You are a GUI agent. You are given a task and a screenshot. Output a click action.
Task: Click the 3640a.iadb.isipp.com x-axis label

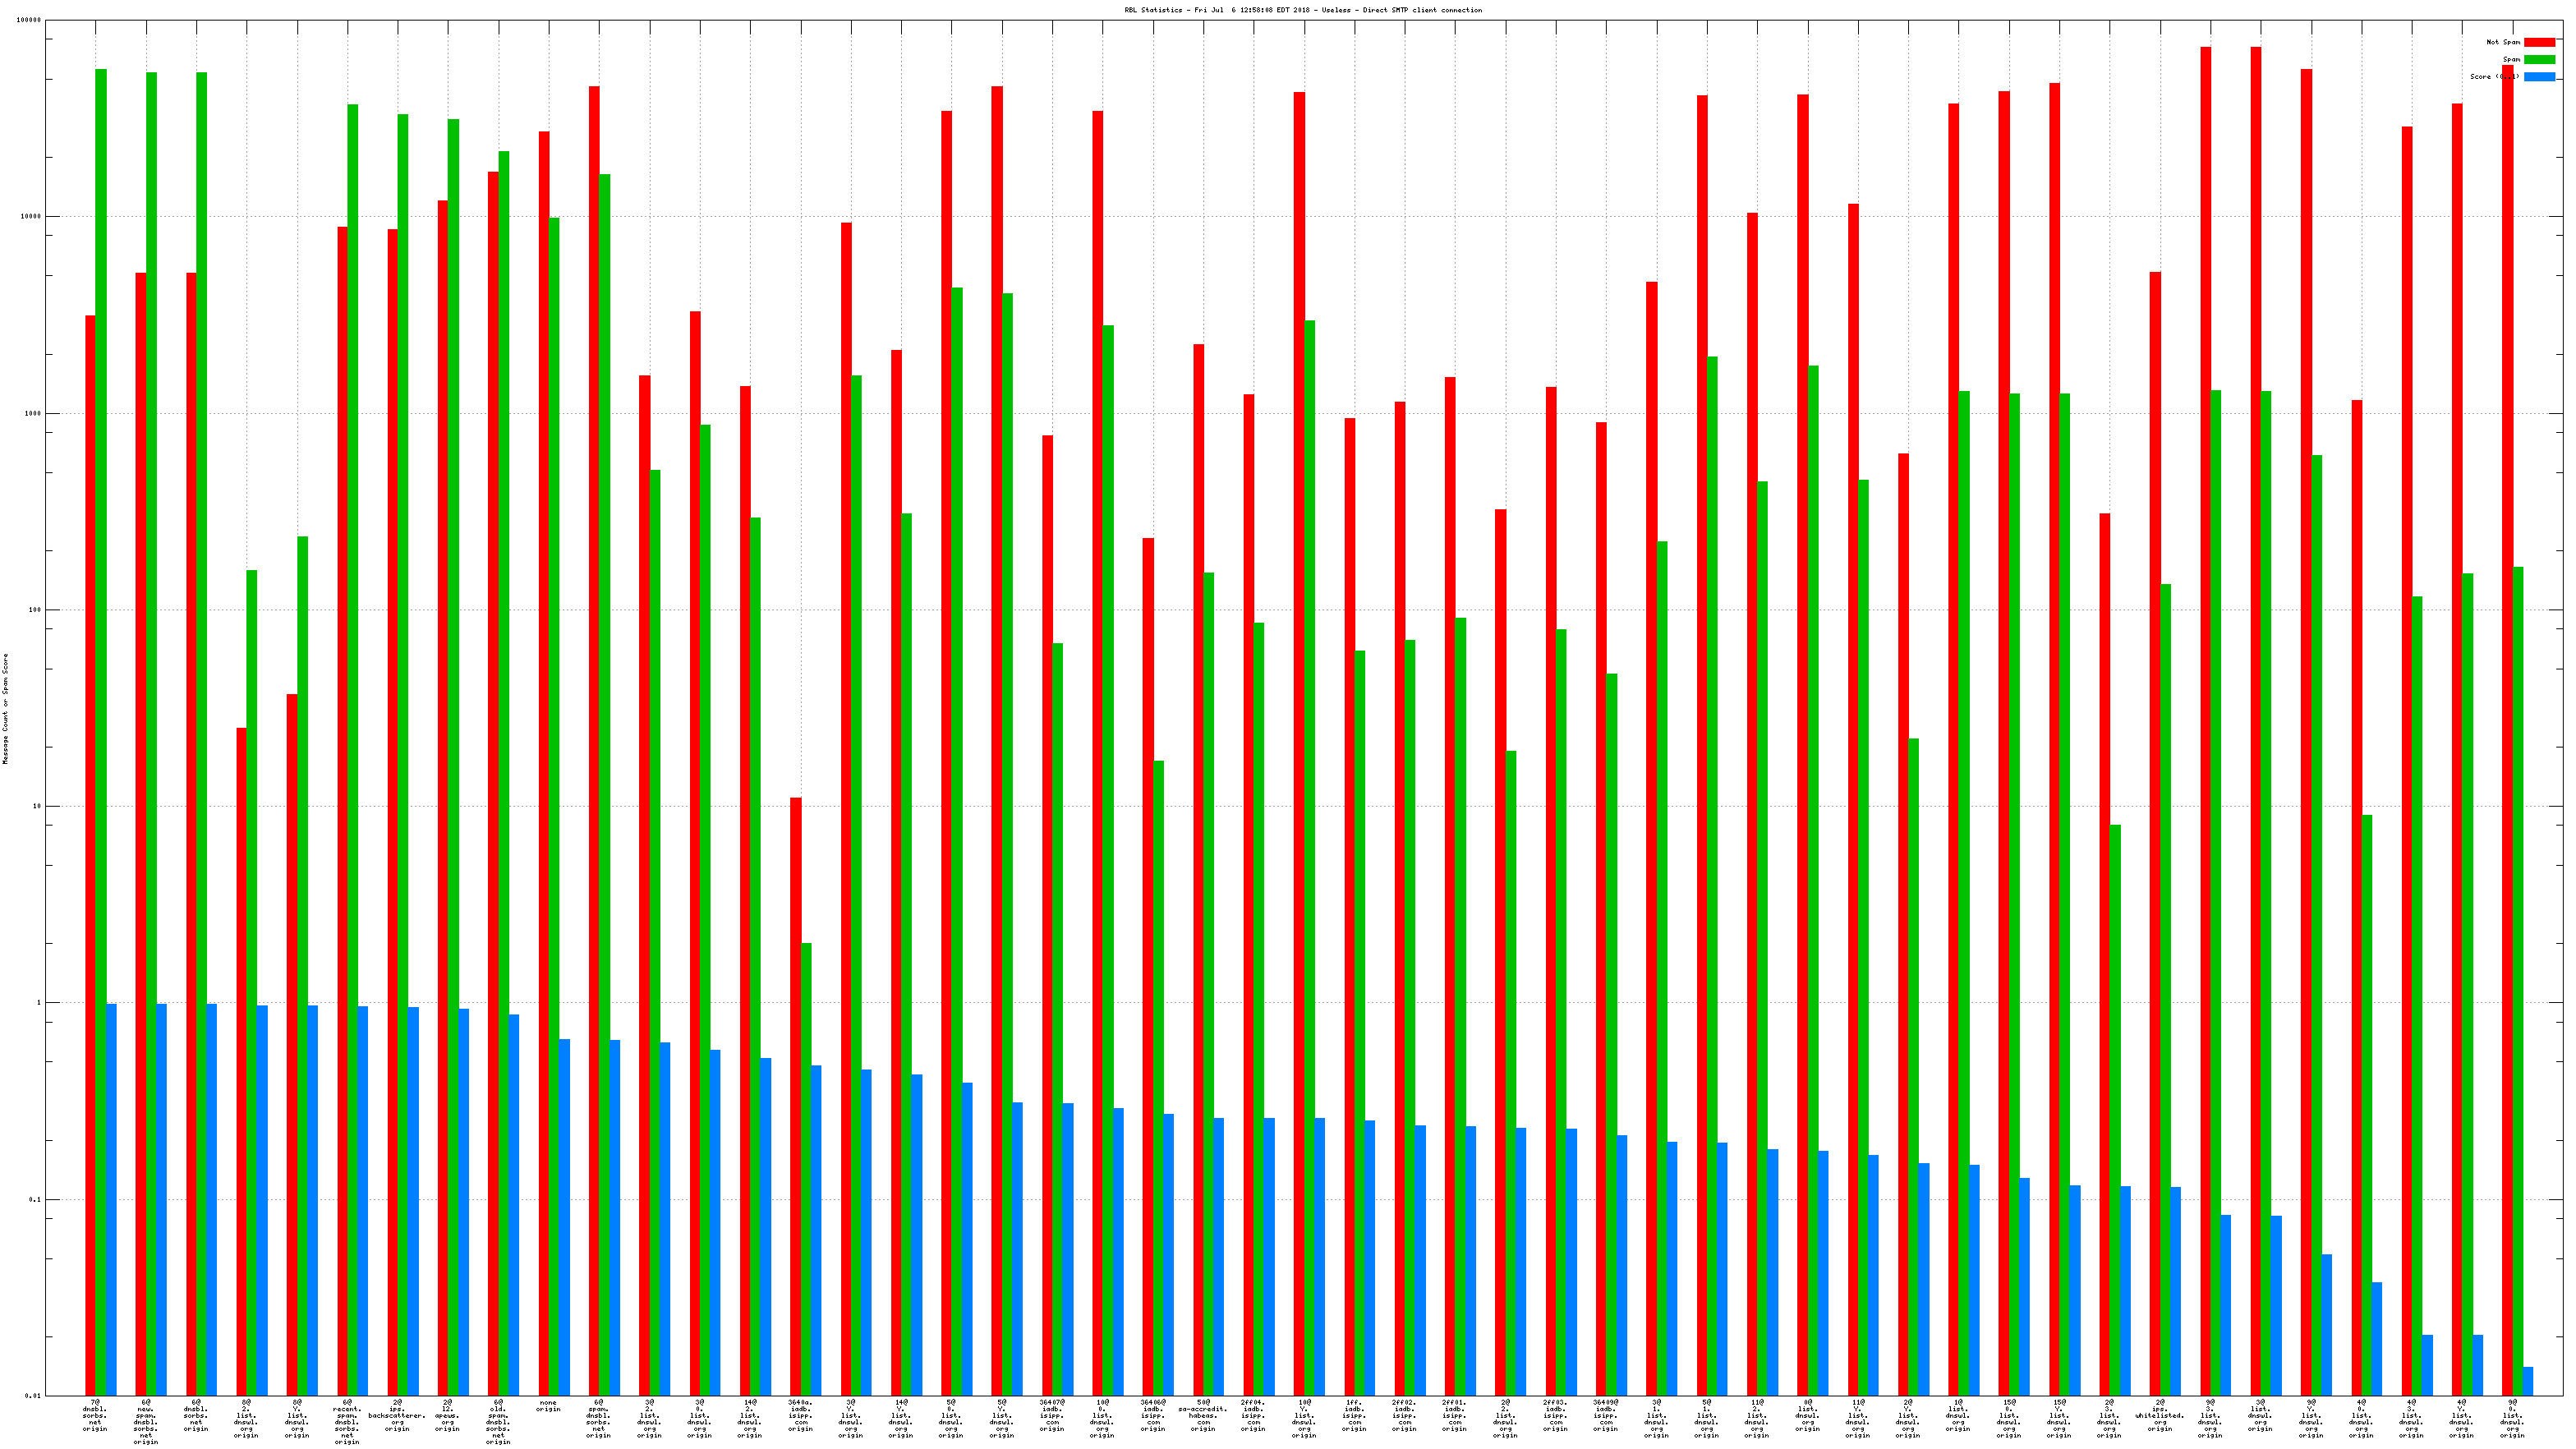click(x=800, y=1415)
